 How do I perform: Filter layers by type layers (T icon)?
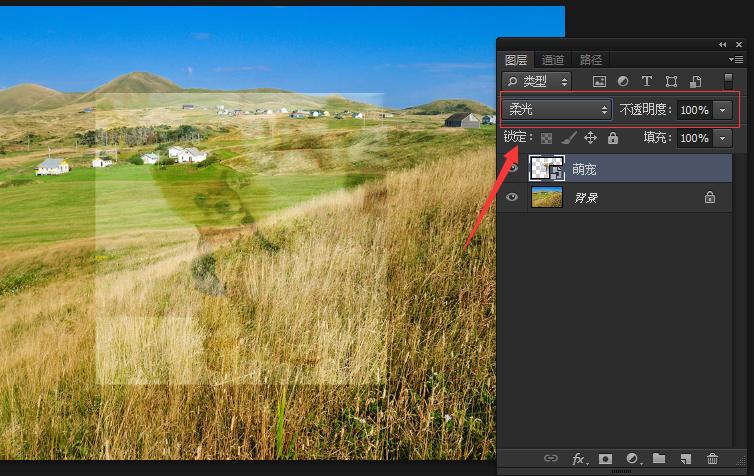click(647, 82)
